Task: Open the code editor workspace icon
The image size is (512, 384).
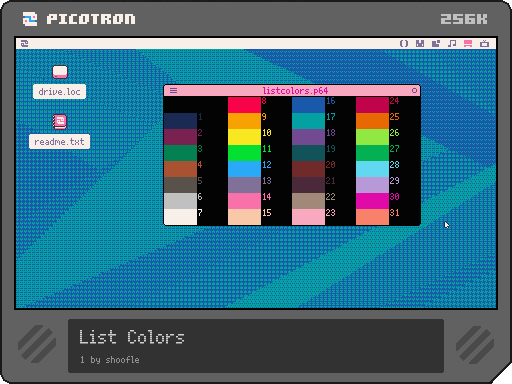Action: 404,43
